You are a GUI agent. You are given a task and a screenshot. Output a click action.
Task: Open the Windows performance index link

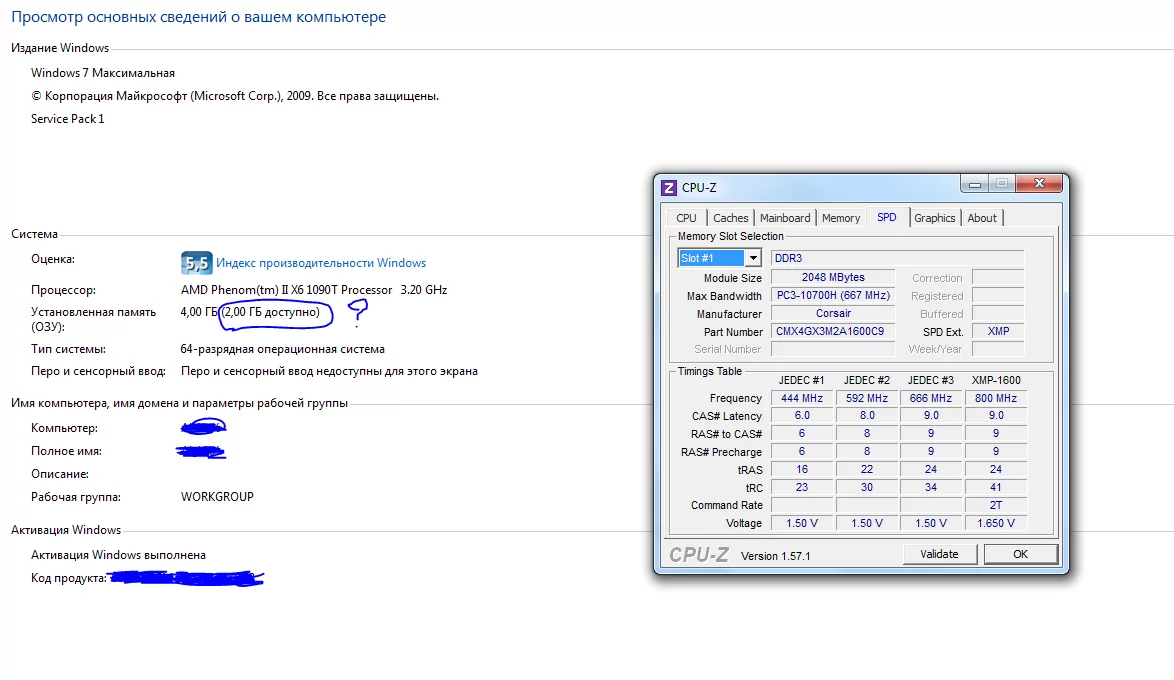(x=321, y=263)
